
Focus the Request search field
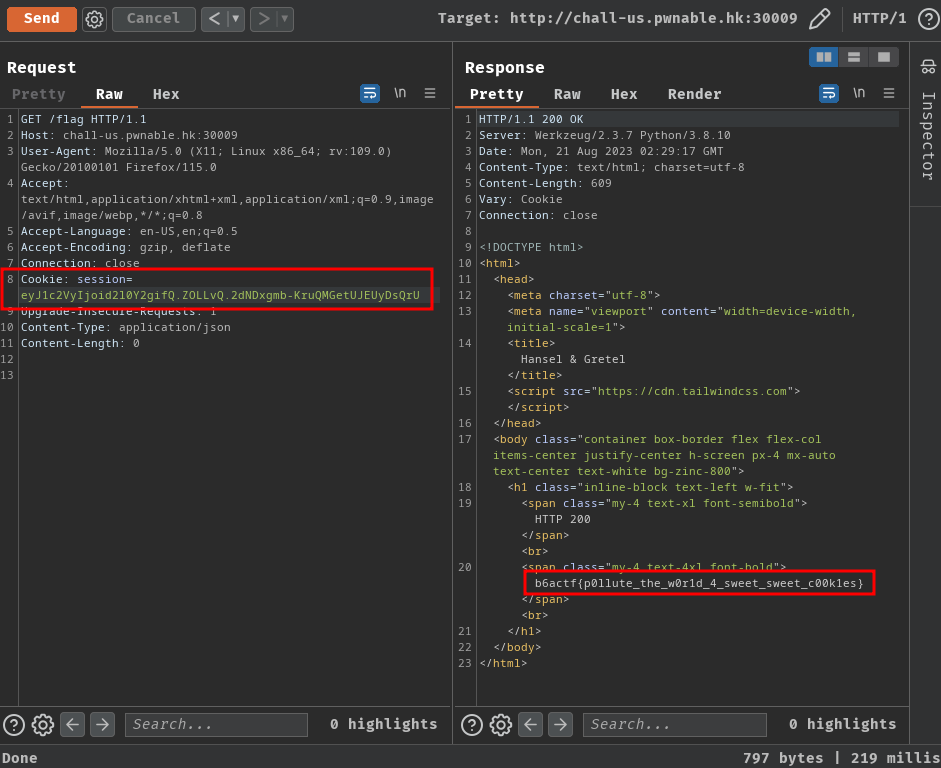(x=216, y=725)
